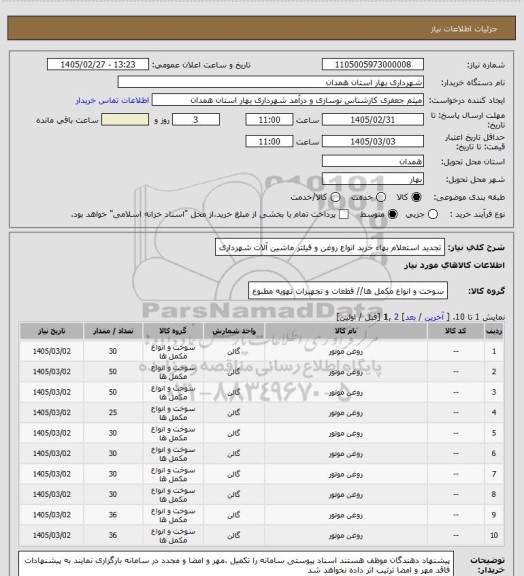Choose the متوسط purchase type radio
The width and height of the screenshot is (524, 576).
392,214
